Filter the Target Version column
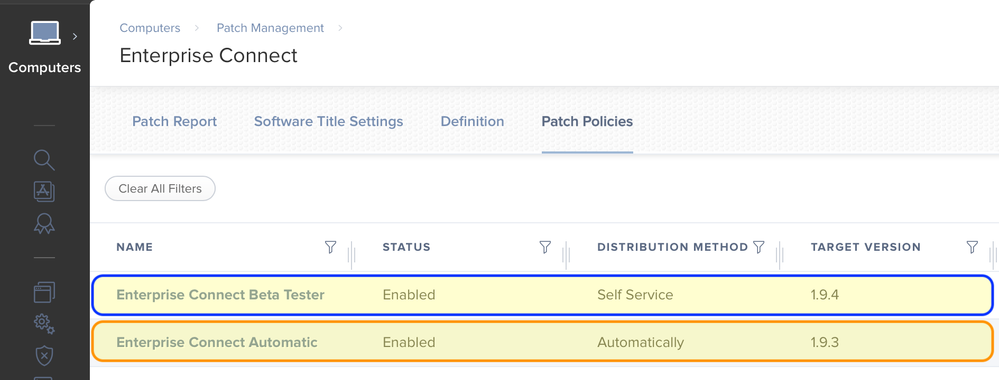Screen dimensions: 999x380 click(972, 247)
